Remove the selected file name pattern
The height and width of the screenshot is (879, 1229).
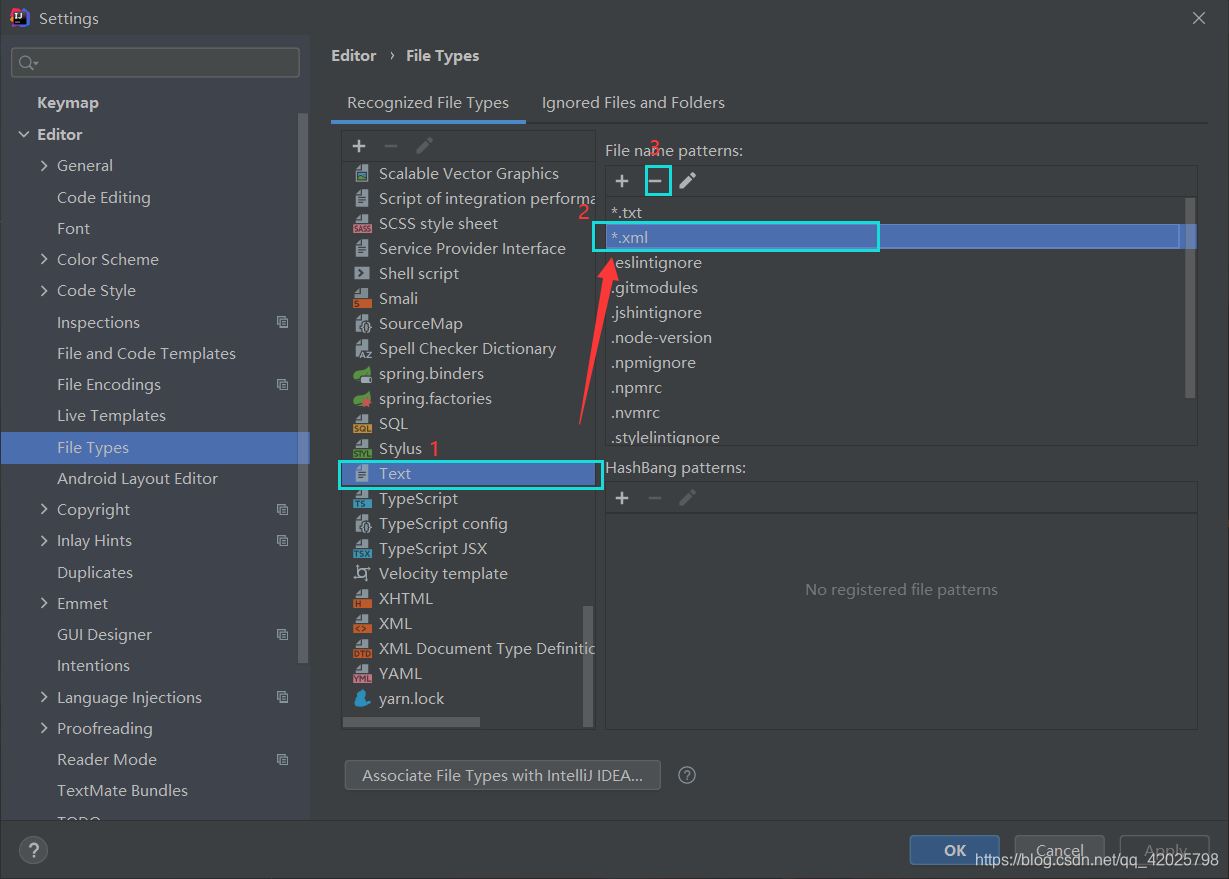655,181
